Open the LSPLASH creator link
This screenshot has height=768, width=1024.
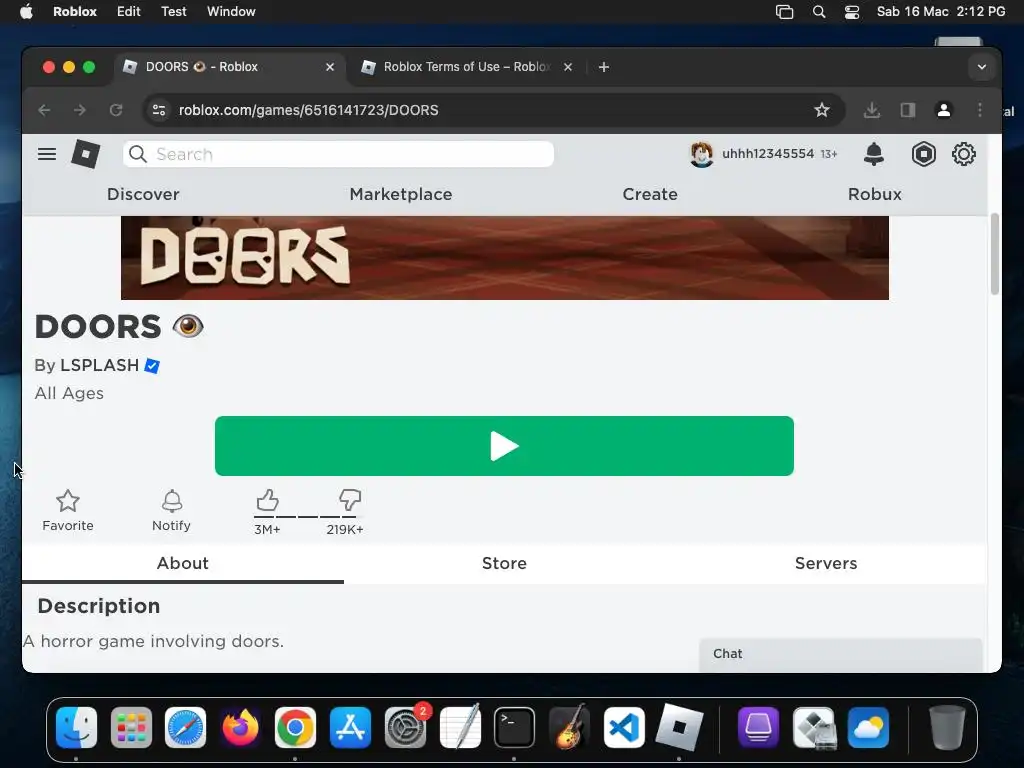pyautogui.click(x=99, y=365)
